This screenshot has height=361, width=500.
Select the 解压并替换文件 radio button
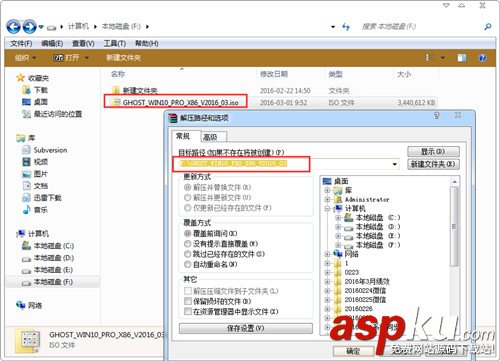click(x=188, y=187)
